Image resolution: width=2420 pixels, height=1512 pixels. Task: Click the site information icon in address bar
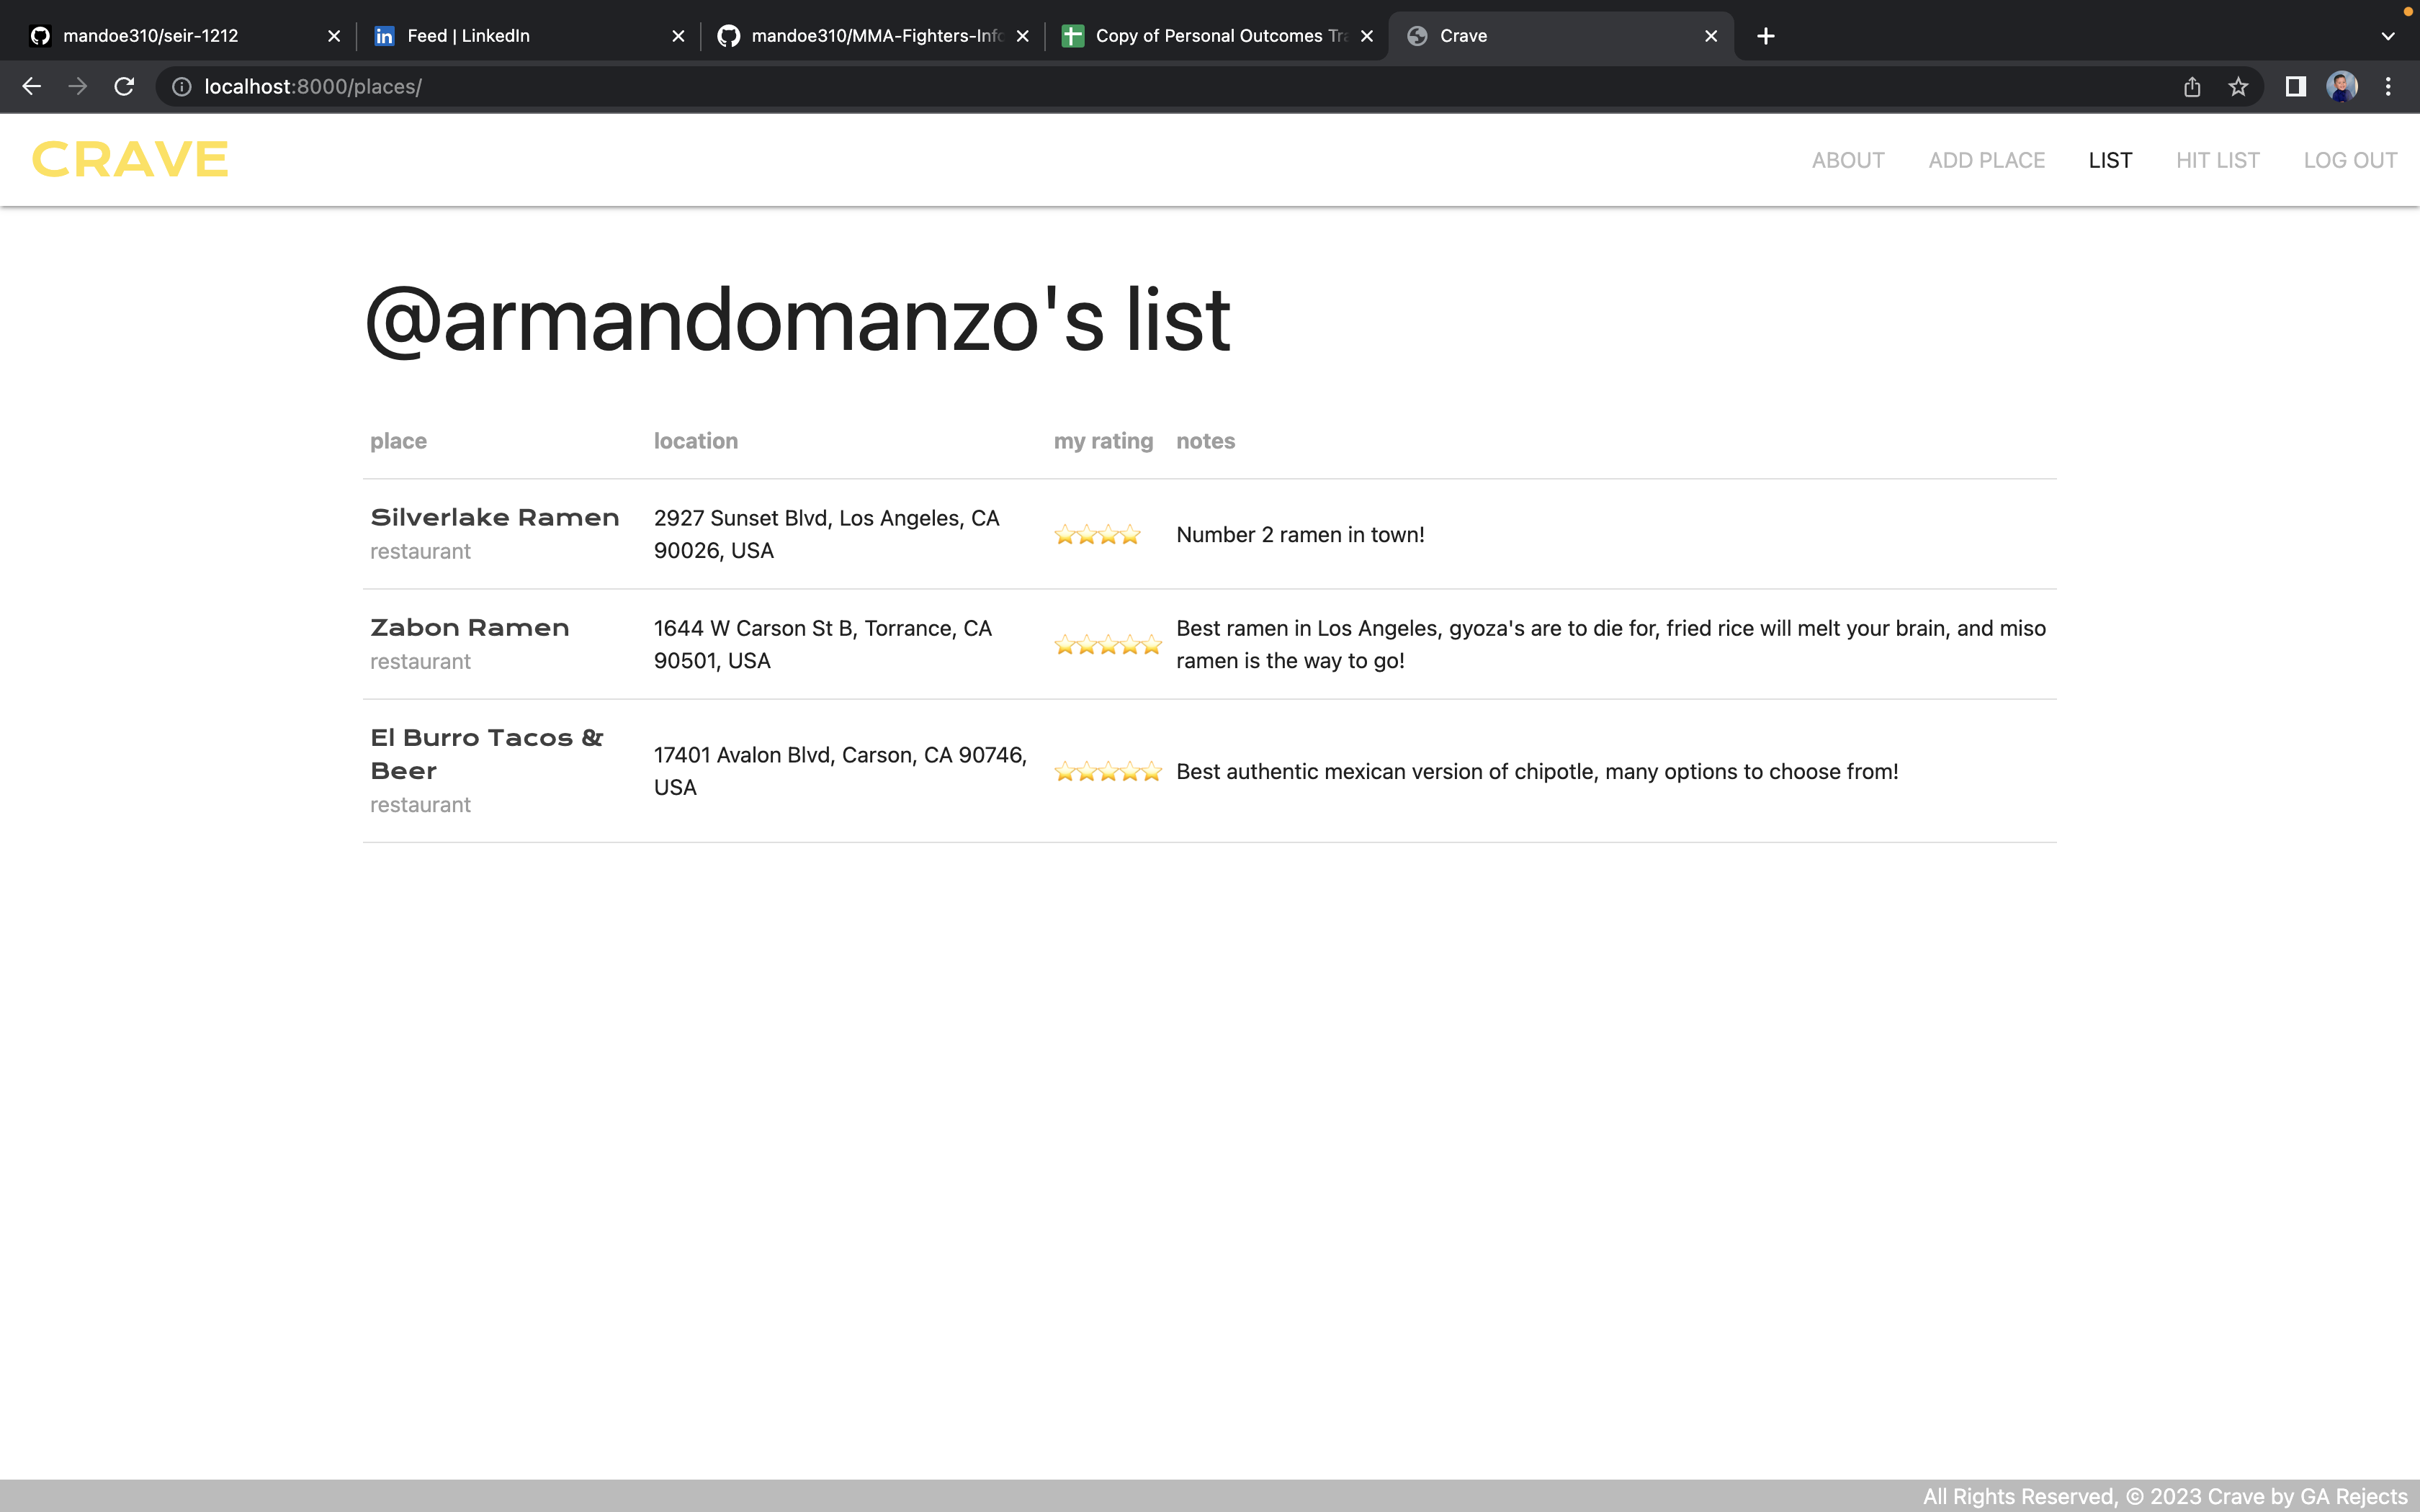pyautogui.click(x=181, y=86)
